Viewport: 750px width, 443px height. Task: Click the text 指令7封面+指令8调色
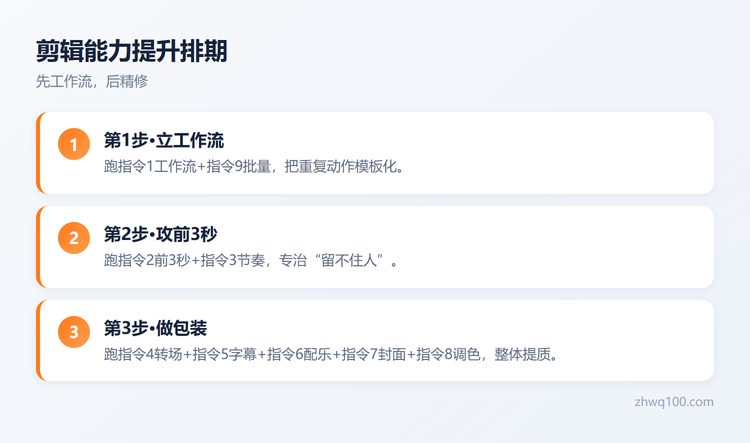[x=411, y=354]
